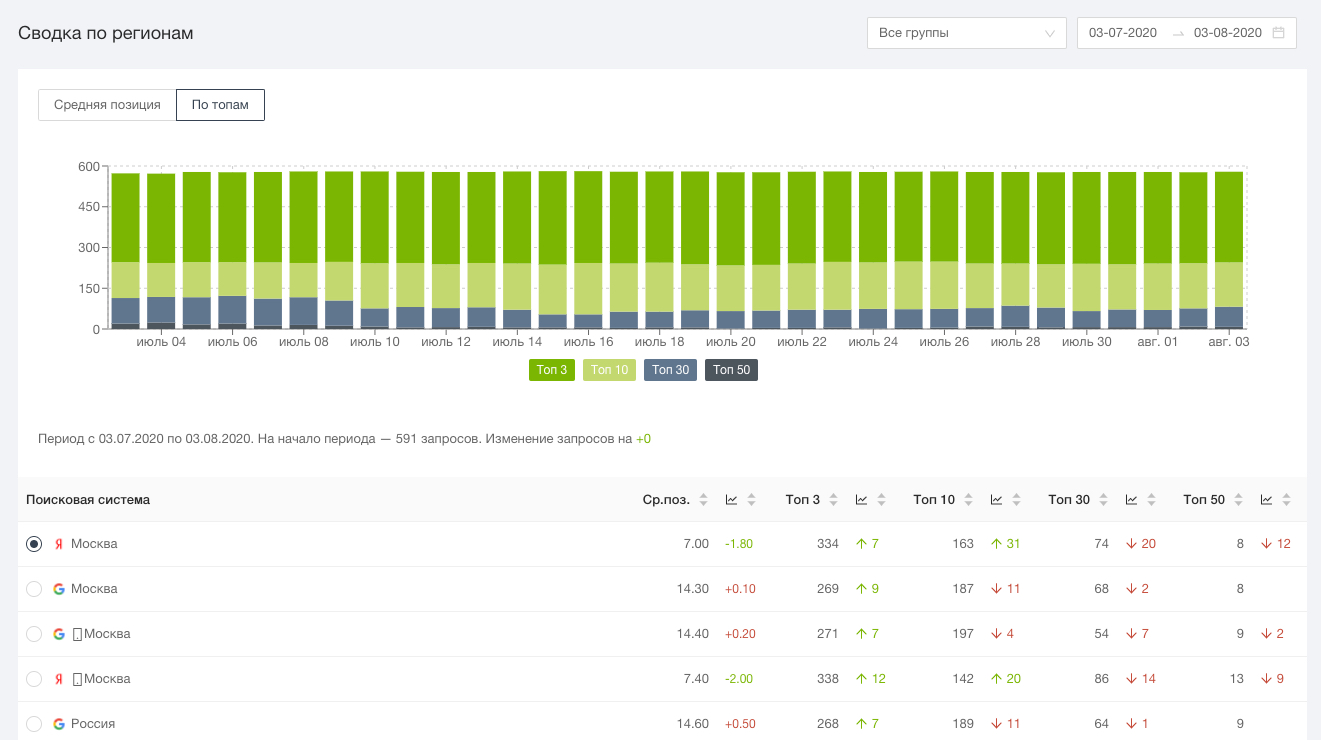Click the chart trend icon after Топ 3 column

point(862,500)
